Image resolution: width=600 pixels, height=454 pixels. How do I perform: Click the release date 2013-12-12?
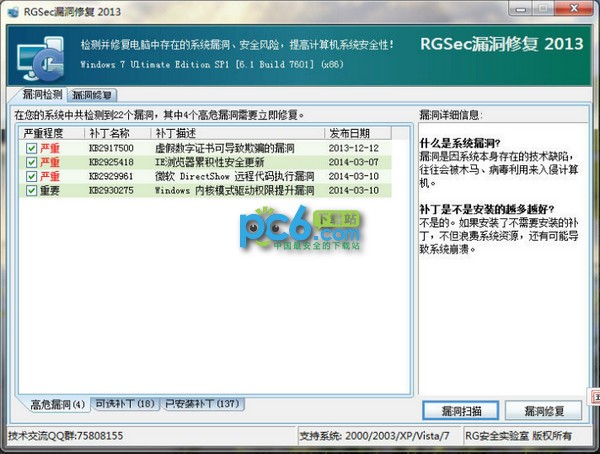pyautogui.click(x=354, y=148)
